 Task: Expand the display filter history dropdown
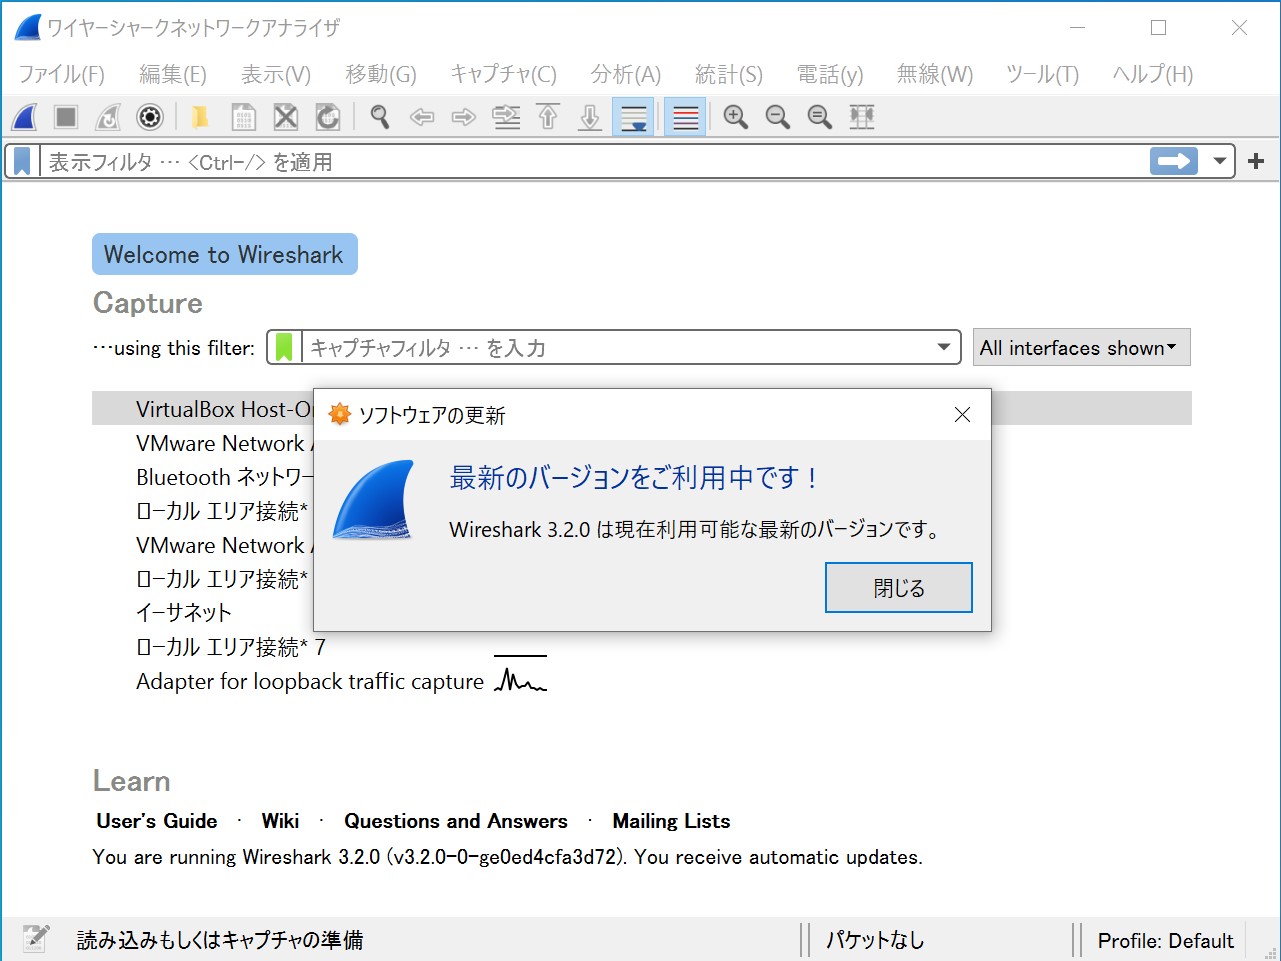pyautogui.click(x=1221, y=161)
